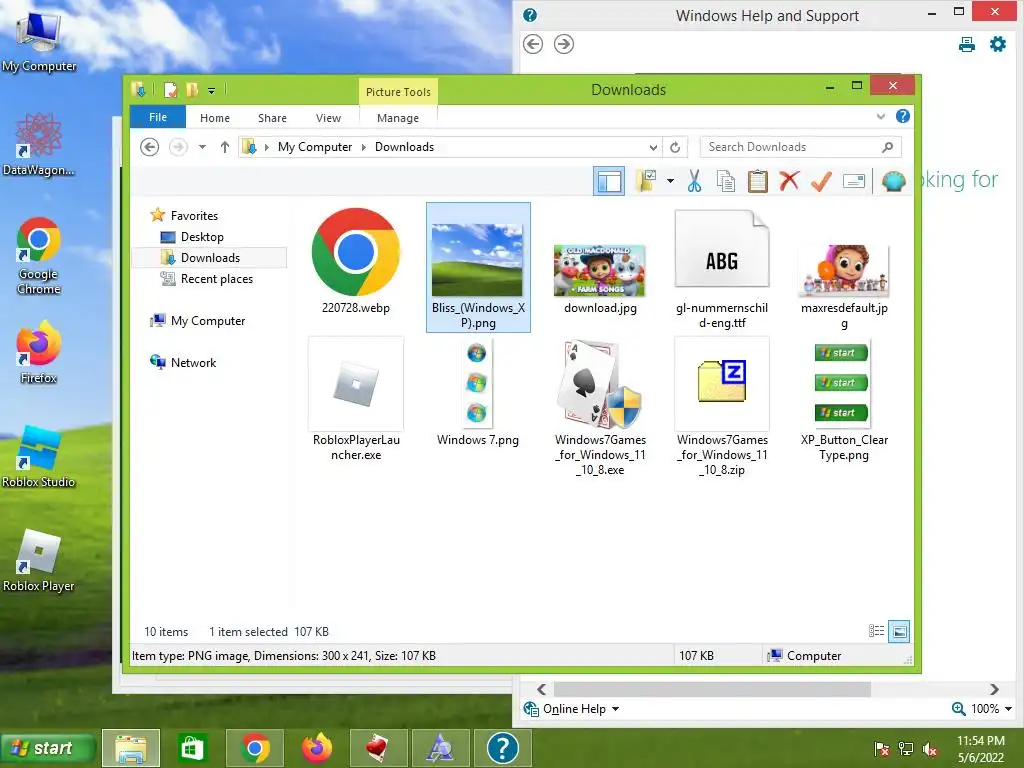
Task: Open Windows Store from the taskbar
Action: (x=191, y=748)
